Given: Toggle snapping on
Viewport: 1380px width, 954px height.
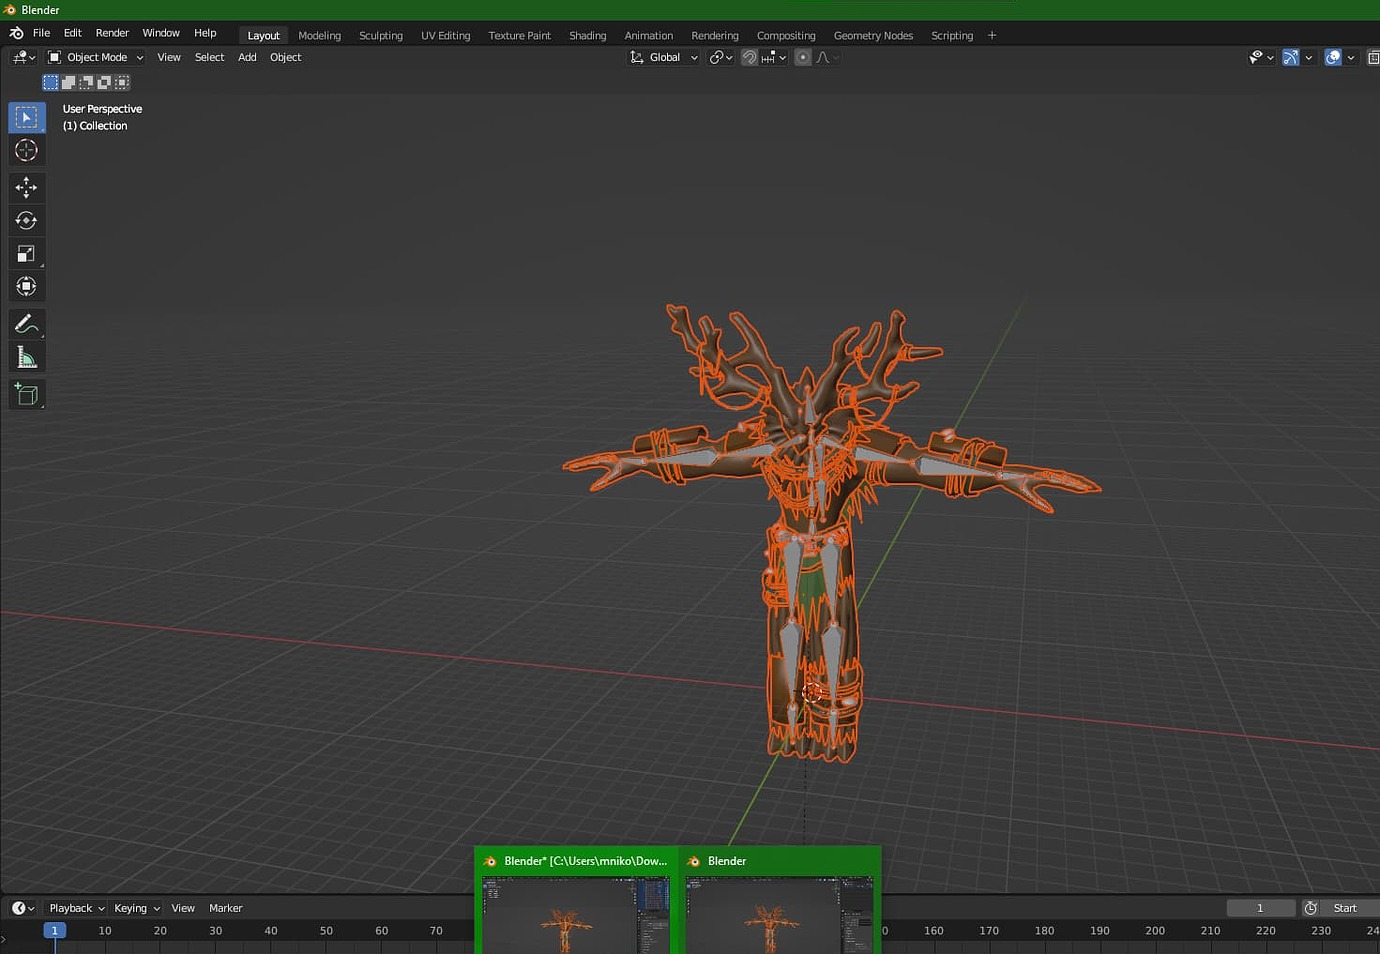Looking at the screenshot, I should coord(748,57).
